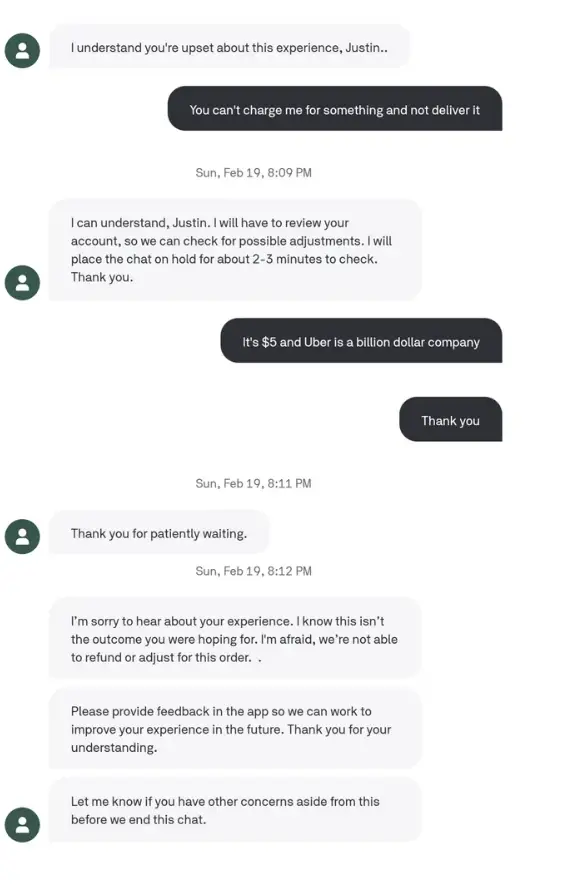Click the Sun, Feb 19, 8:09 PM timestamp
Screen dimensions: 584x894
tap(253, 173)
